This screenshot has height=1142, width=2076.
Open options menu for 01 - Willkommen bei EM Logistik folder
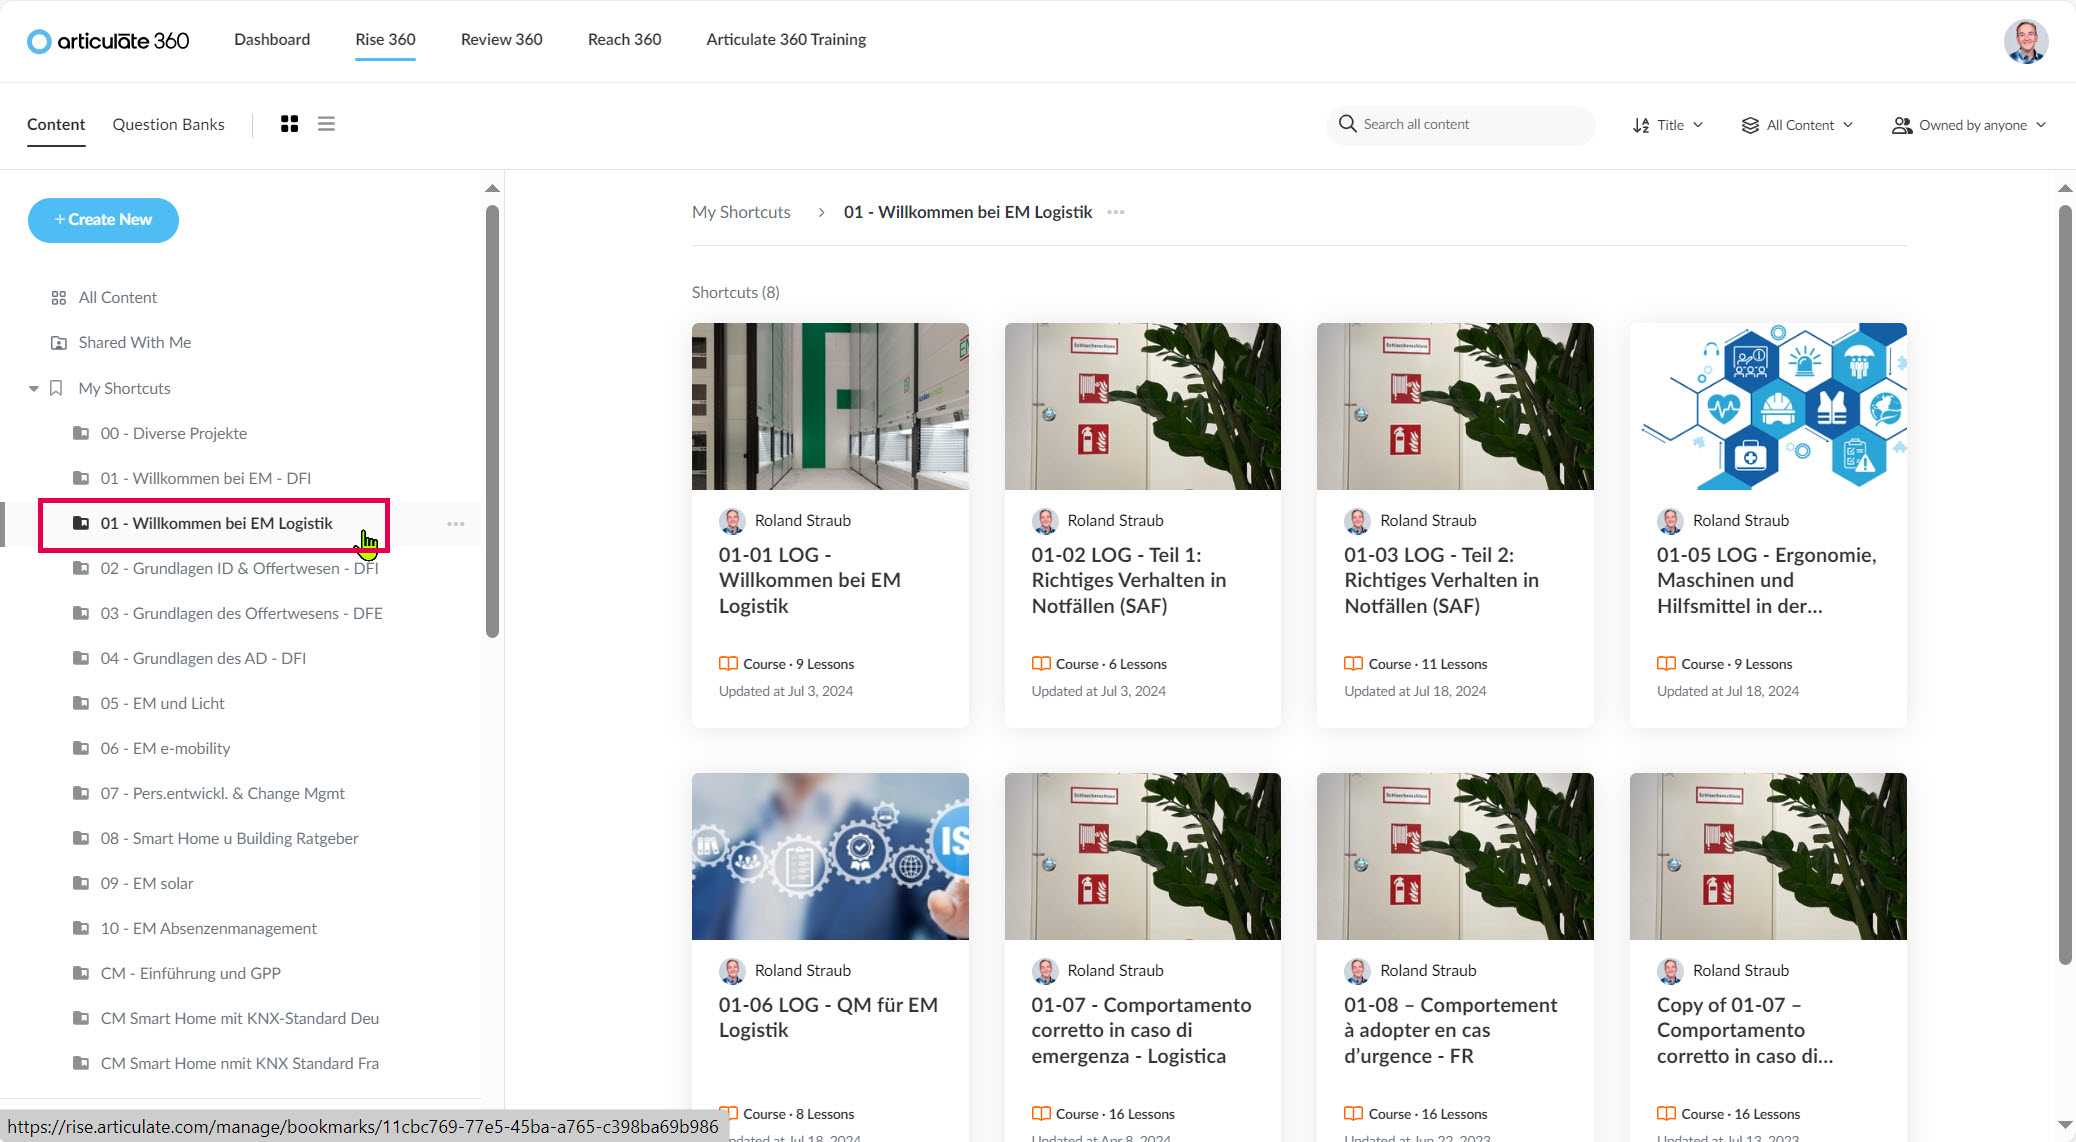(x=456, y=524)
